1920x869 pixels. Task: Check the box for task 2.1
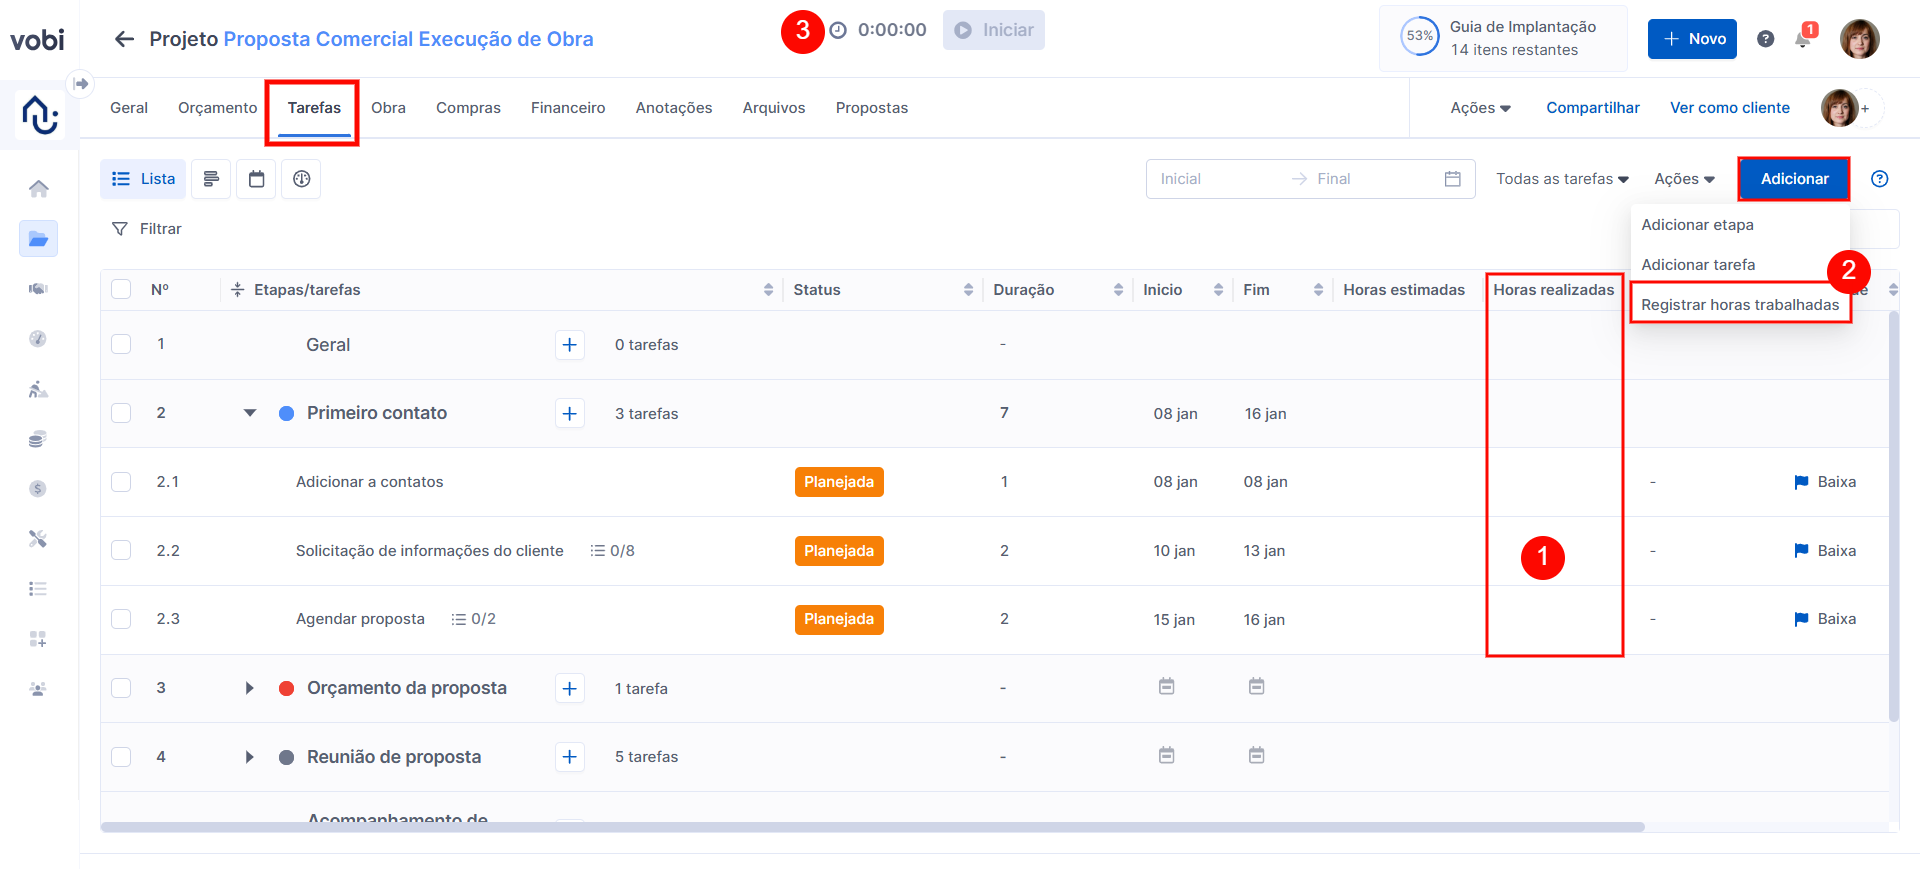tap(121, 482)
